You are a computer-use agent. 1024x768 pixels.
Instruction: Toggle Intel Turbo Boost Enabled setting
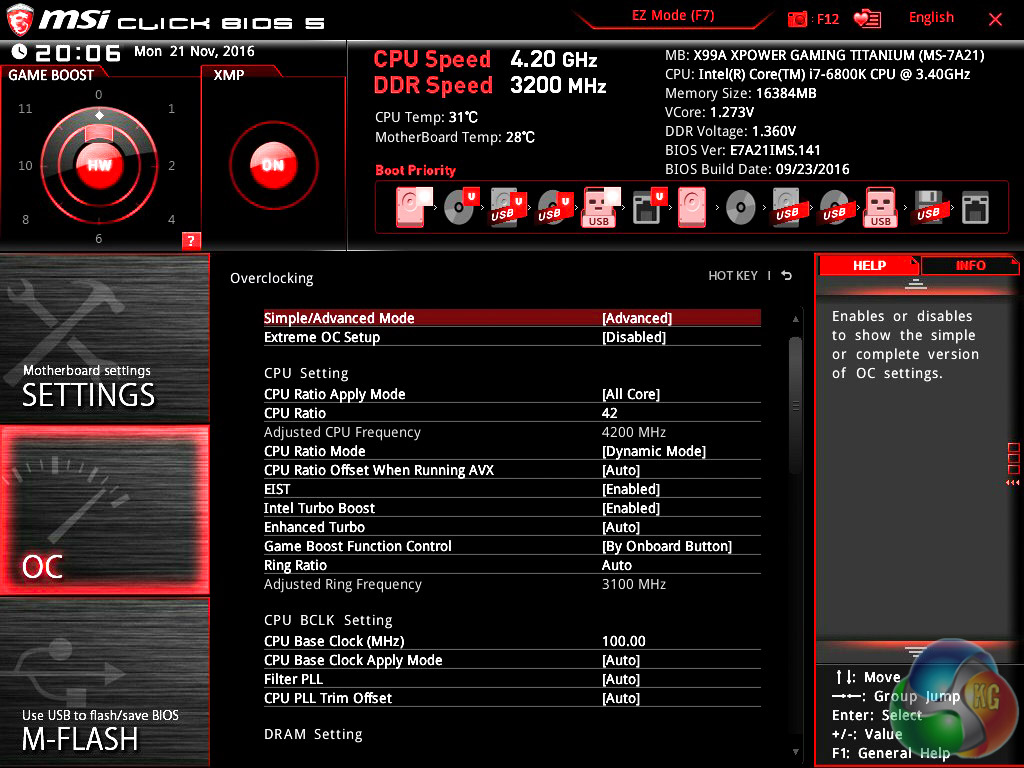pyautogui.click(x=512, y=508)
